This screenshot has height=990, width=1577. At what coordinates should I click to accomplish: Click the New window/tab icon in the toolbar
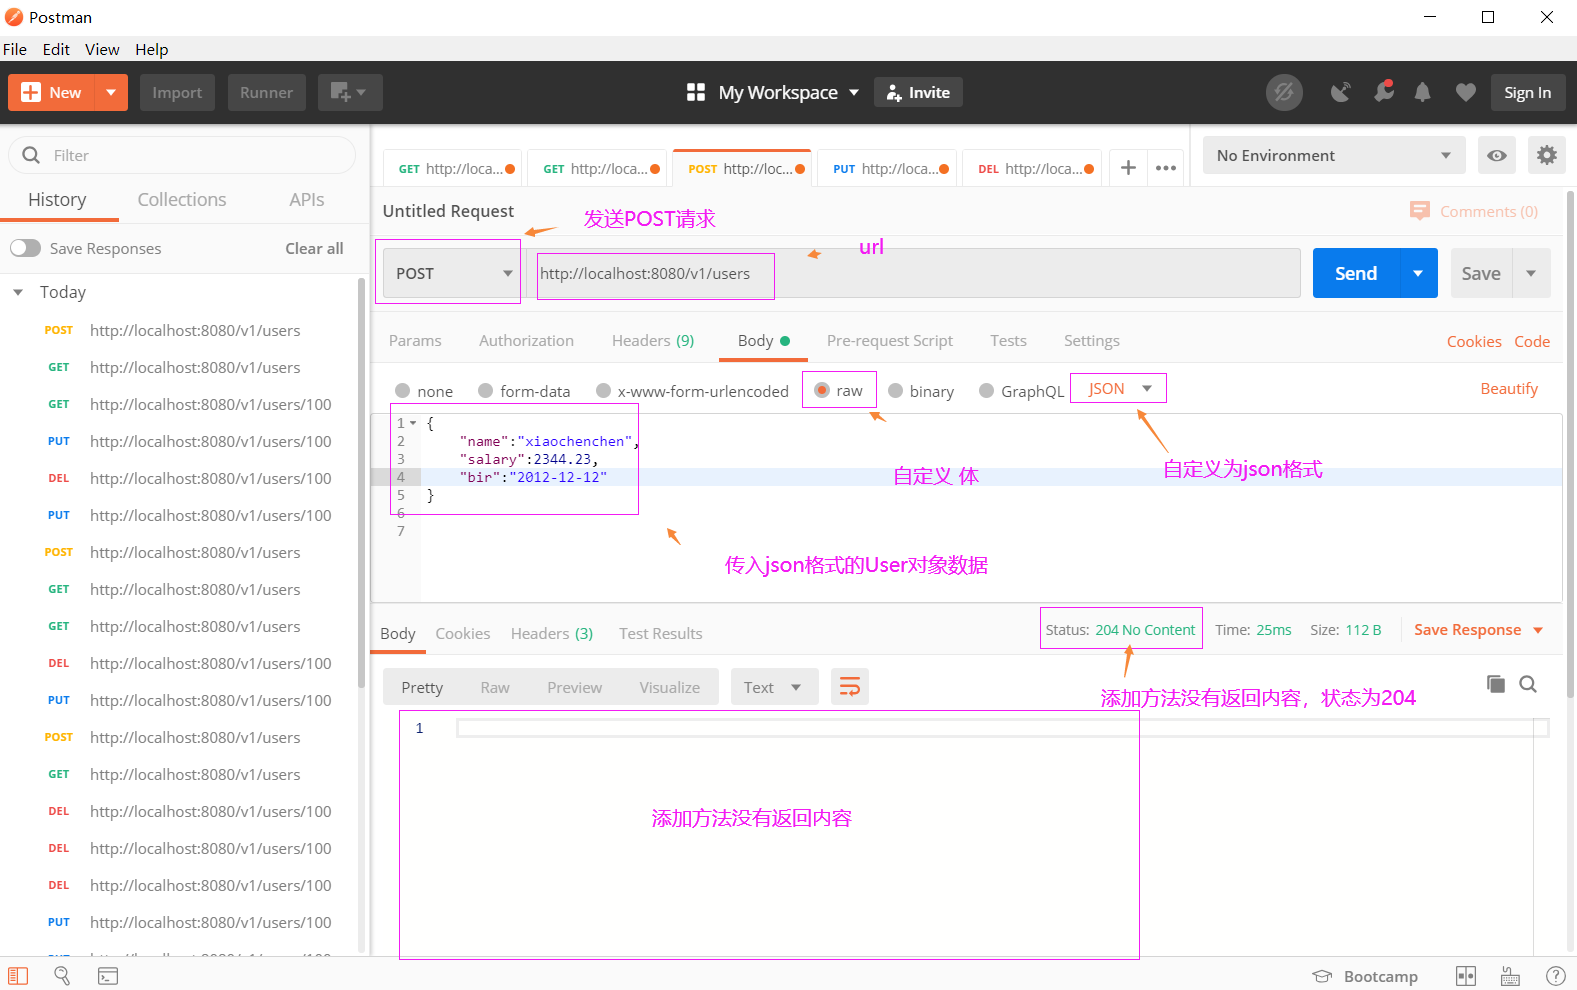(349, 92)
